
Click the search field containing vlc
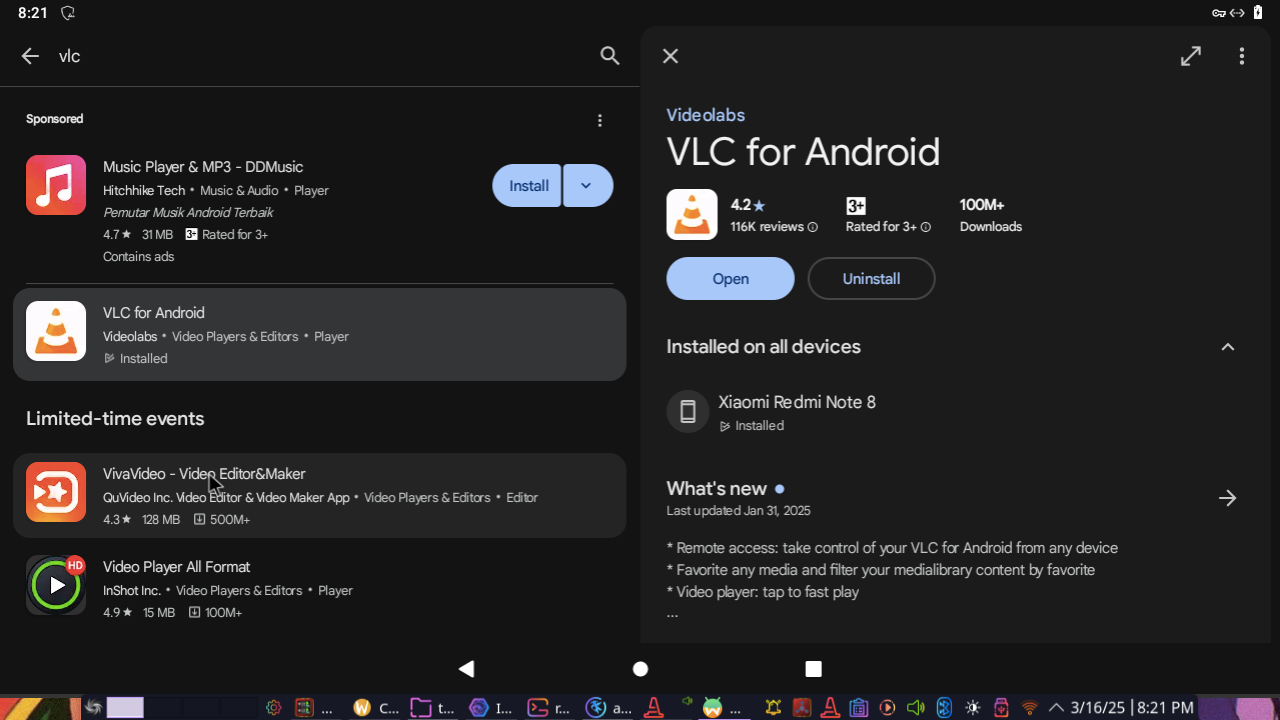pos(320,56)
